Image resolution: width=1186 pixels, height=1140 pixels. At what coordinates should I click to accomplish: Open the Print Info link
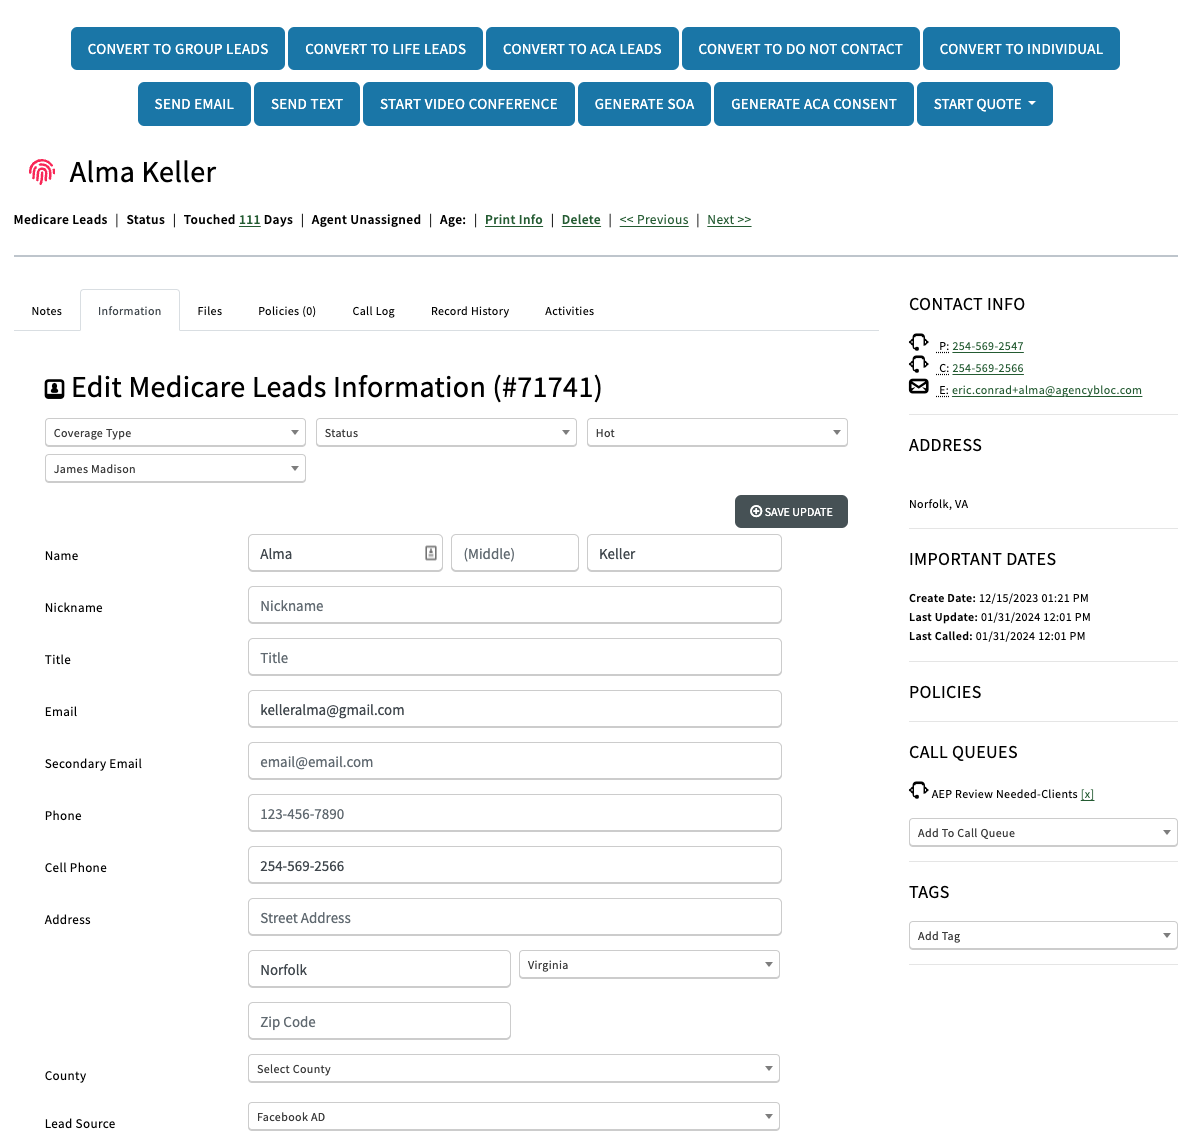tap(513, 219)
